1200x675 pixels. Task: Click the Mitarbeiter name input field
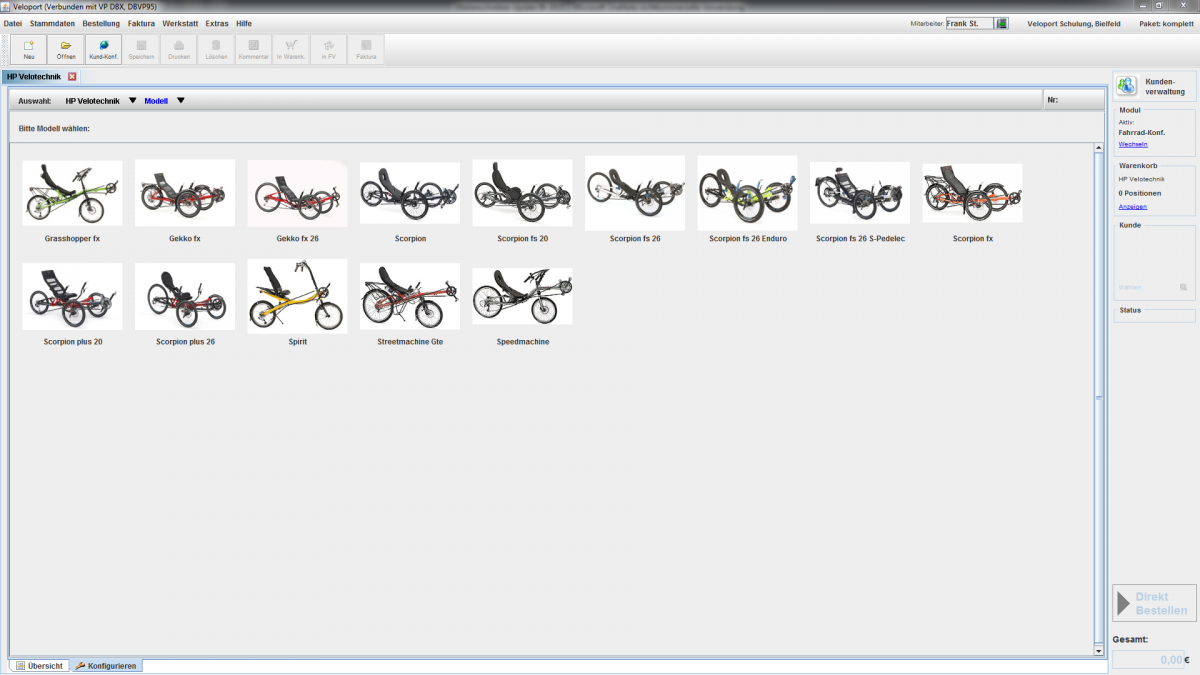[x=969, y=23]
